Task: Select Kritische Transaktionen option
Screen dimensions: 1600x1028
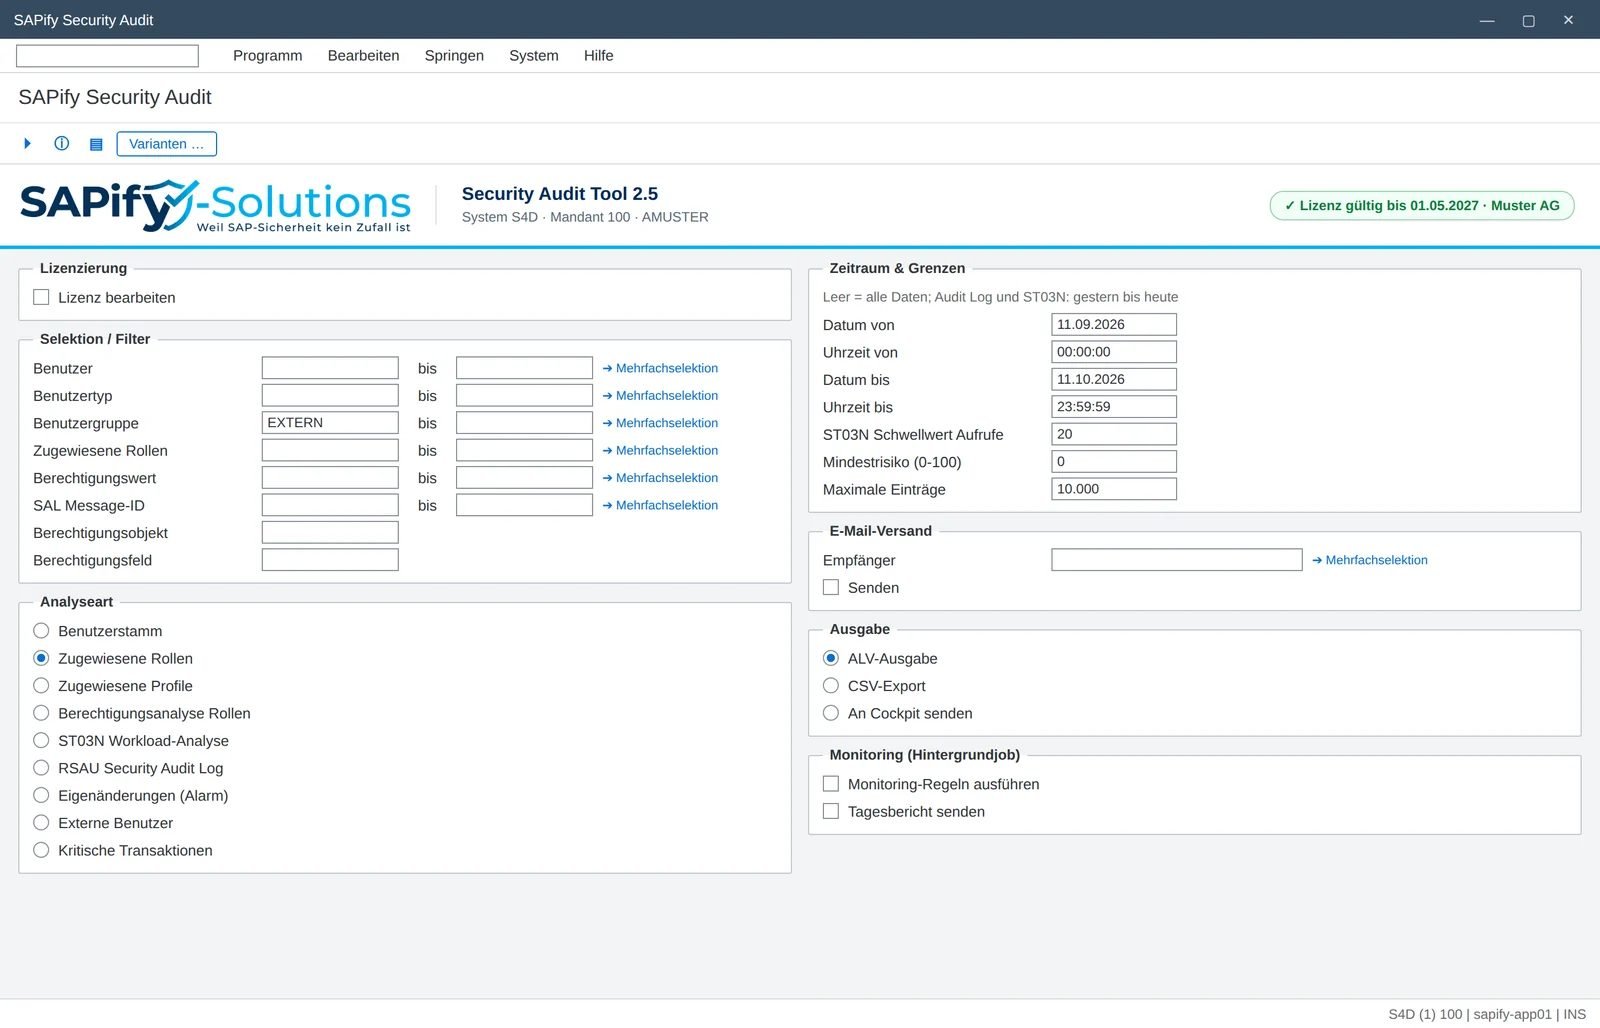Action: point(41,850)
